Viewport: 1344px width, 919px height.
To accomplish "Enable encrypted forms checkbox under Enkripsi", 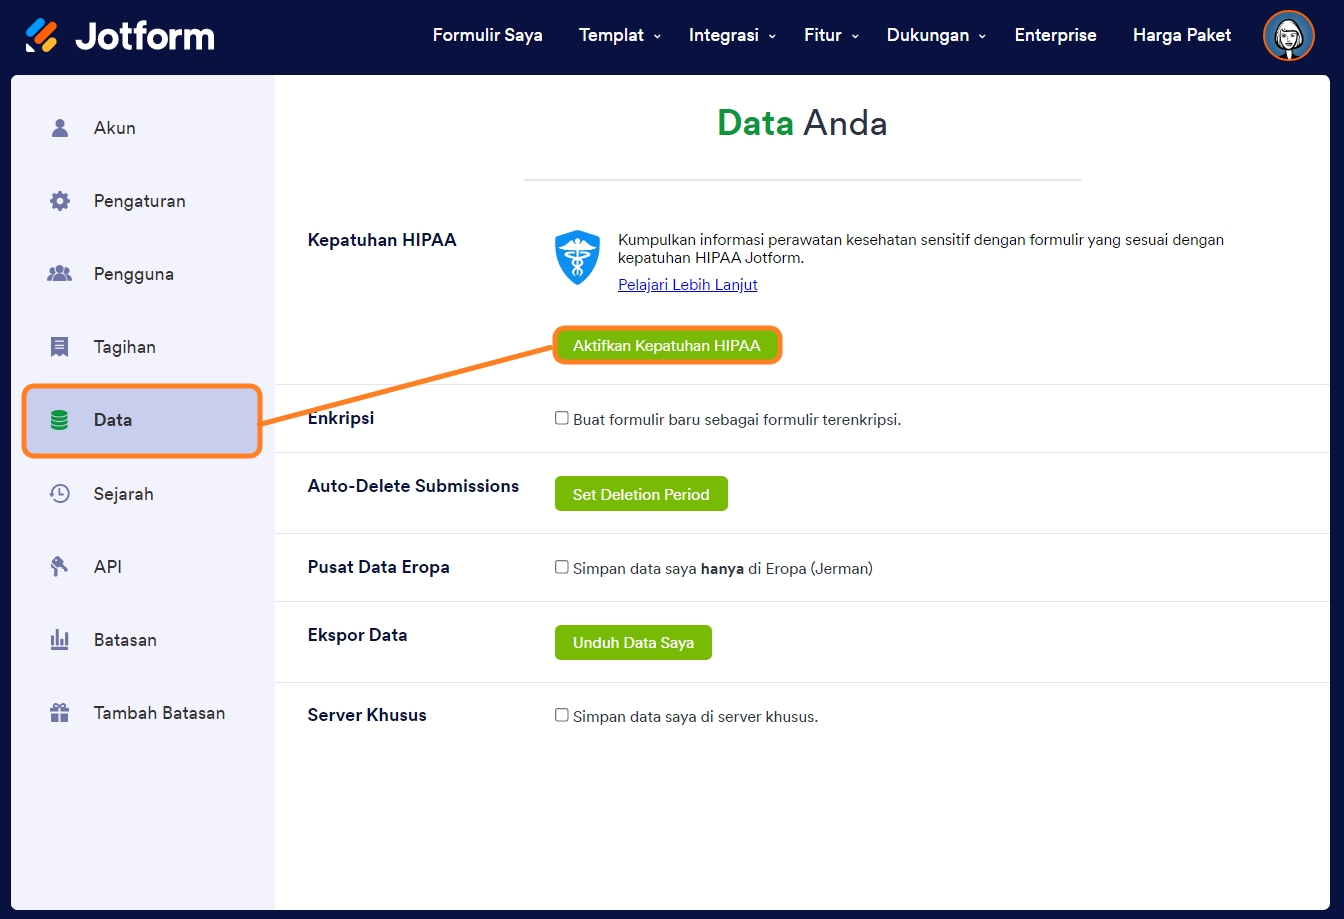I will tap(562, 418).
